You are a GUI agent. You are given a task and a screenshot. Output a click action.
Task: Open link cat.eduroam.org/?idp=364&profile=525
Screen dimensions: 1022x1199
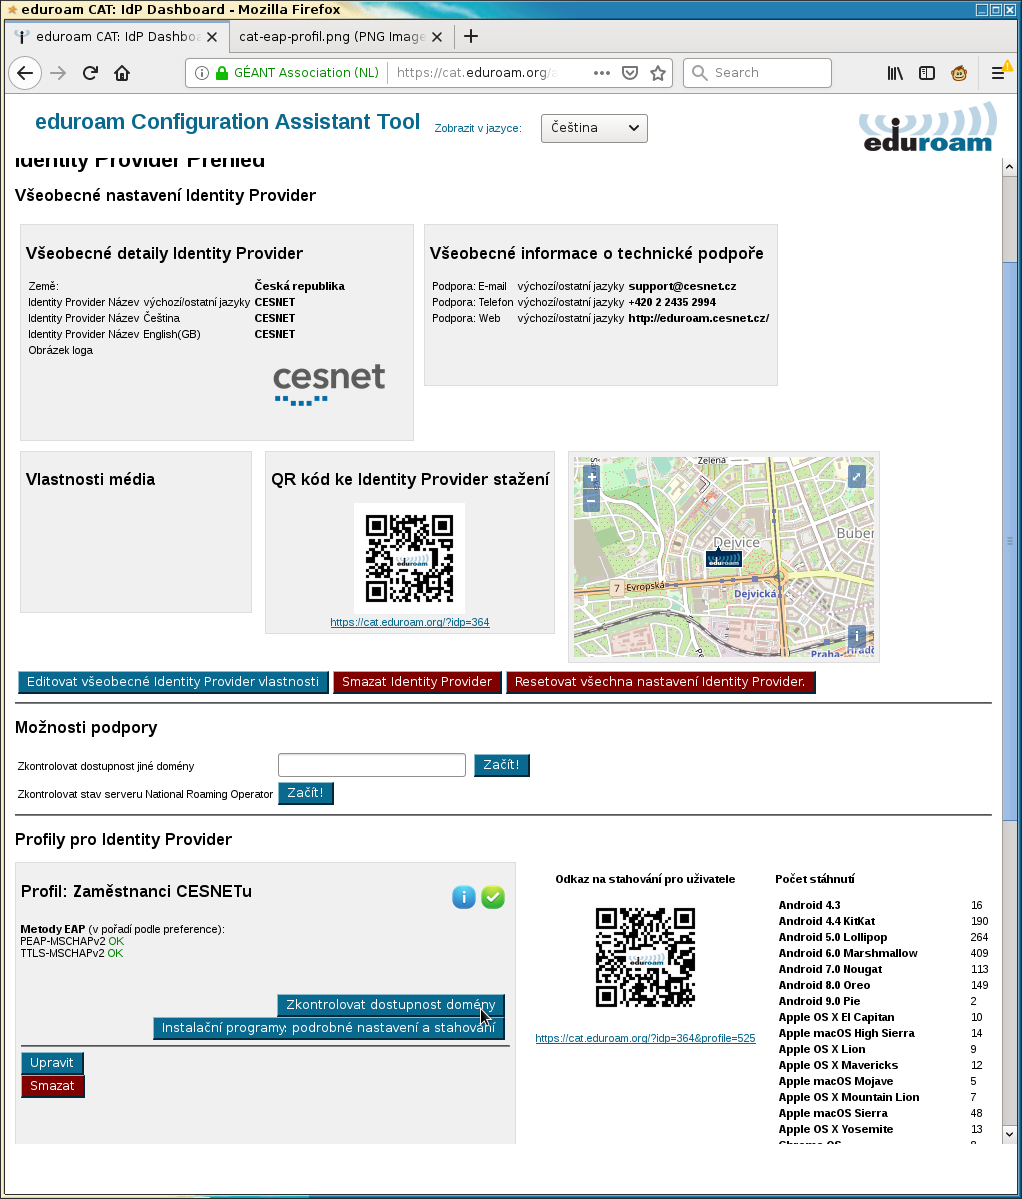tap(645, 1038)
